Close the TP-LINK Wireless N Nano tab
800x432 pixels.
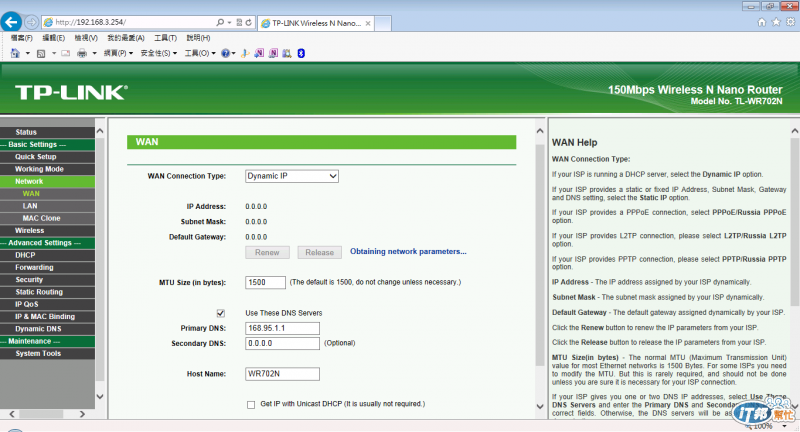(368, 23)
